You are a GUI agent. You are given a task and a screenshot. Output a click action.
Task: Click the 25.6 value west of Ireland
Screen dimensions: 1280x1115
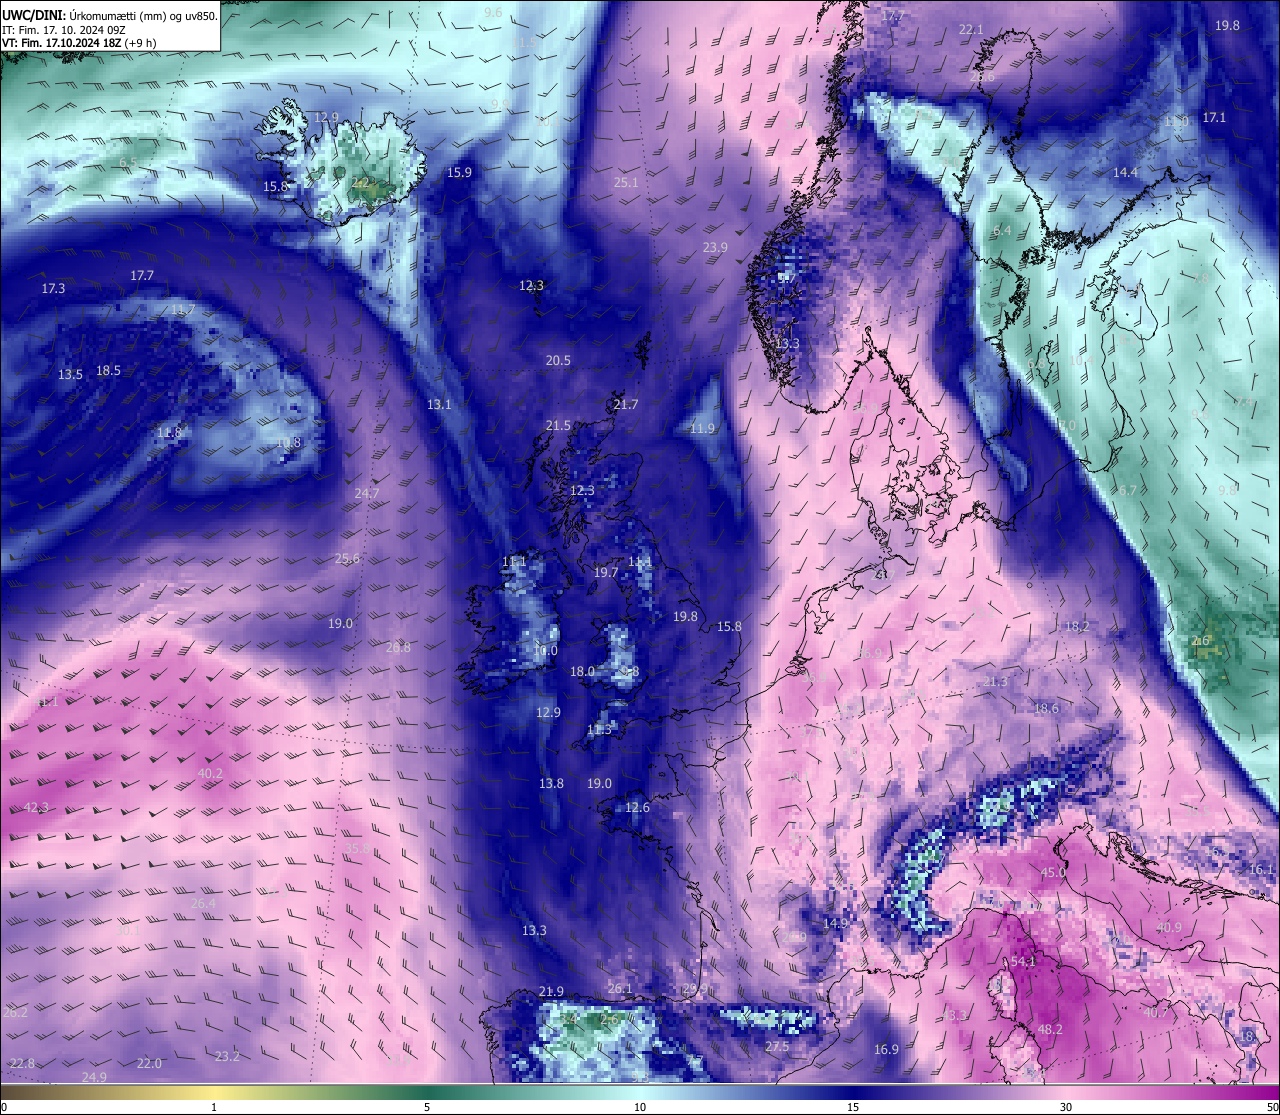(x=347, y=558)
